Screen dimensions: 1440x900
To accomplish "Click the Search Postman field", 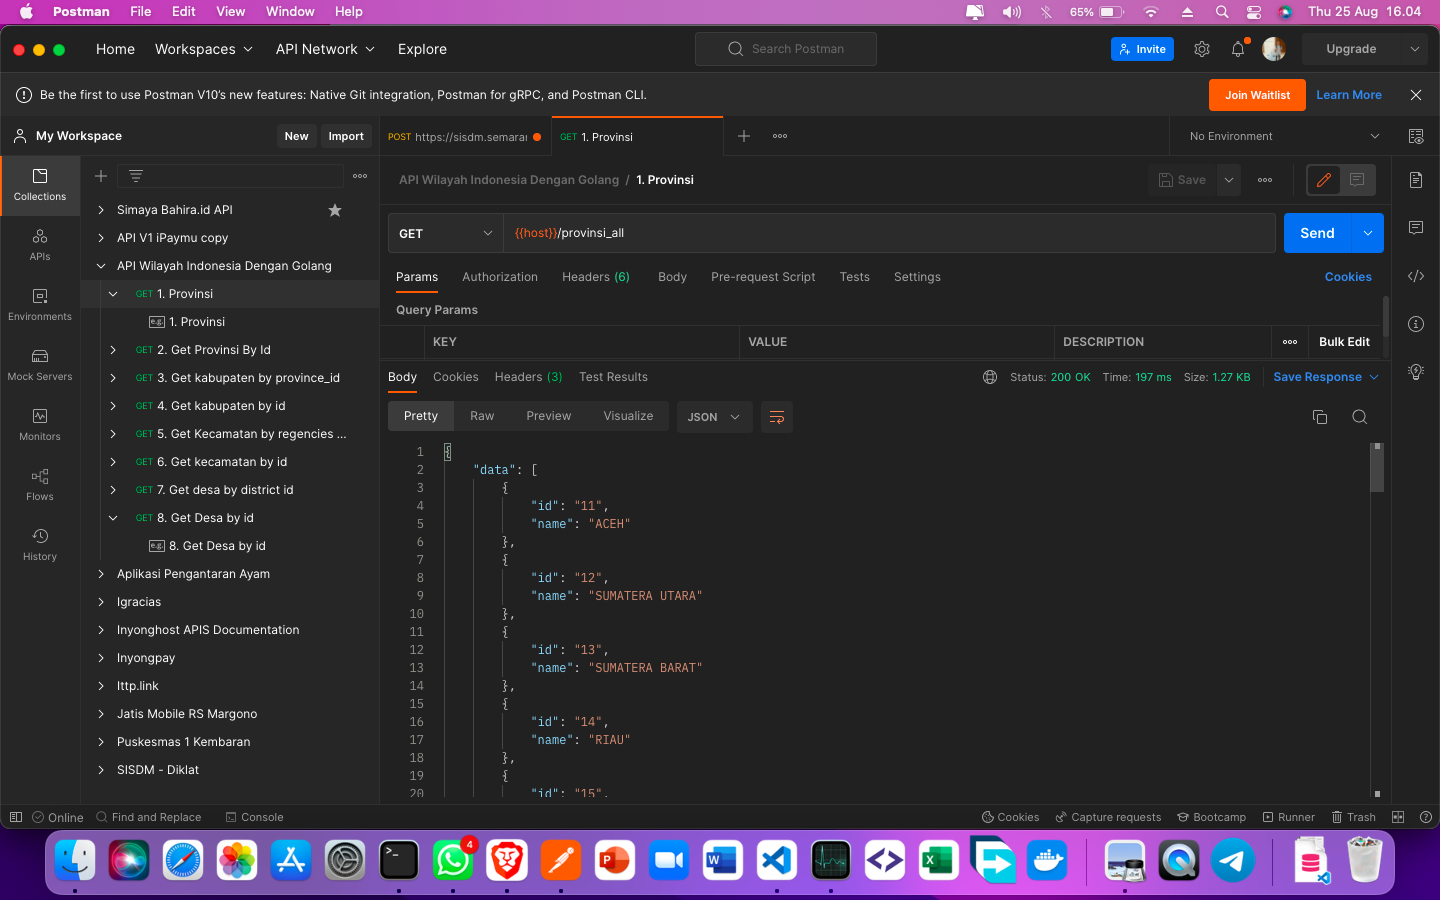I will (x=785, y=48).
